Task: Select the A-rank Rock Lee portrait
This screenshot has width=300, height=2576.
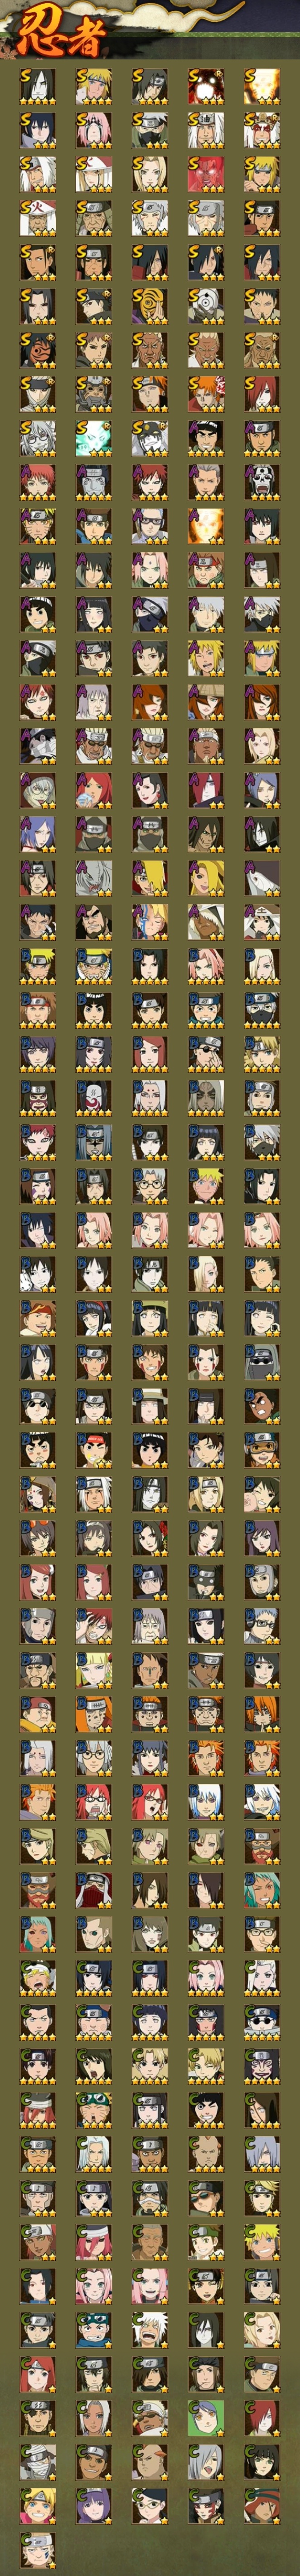Action: point(38,615)
